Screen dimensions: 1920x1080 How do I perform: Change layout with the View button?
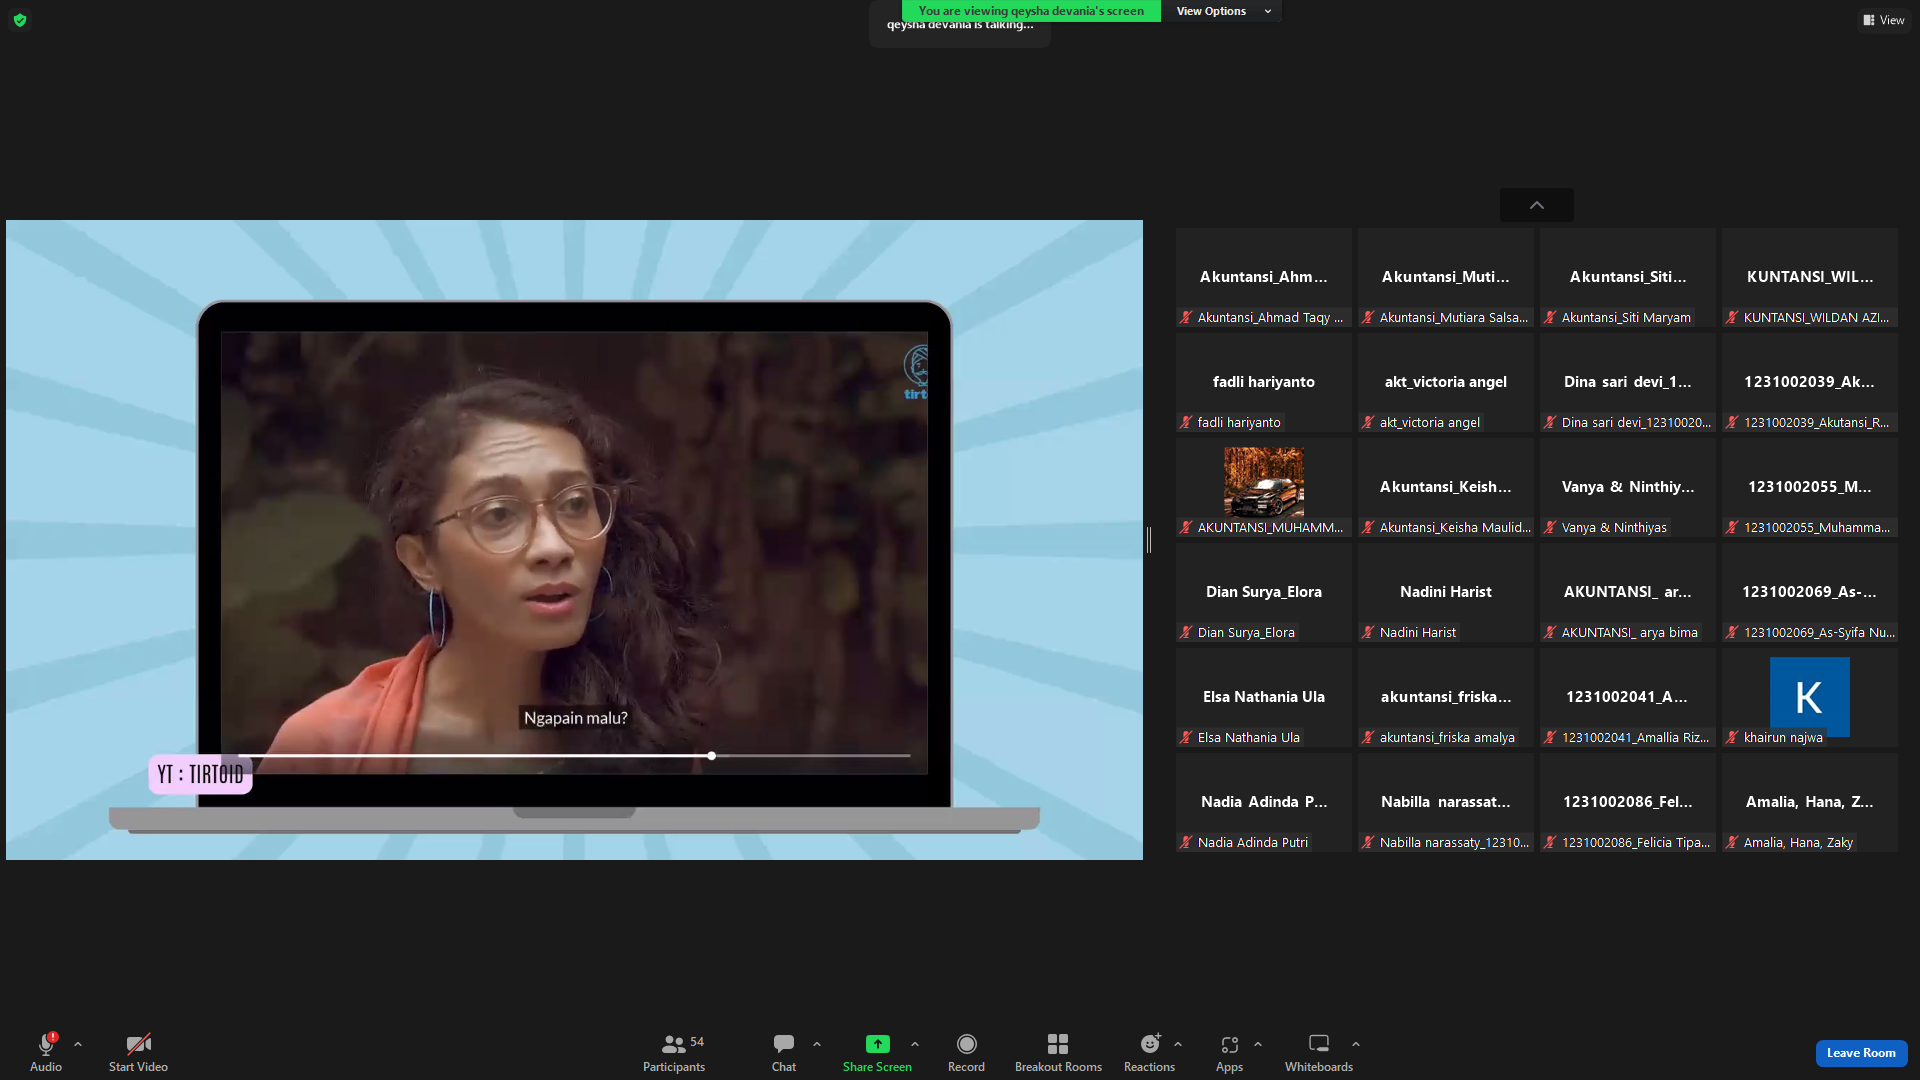pyautogui.click(x=1884, y=20)
